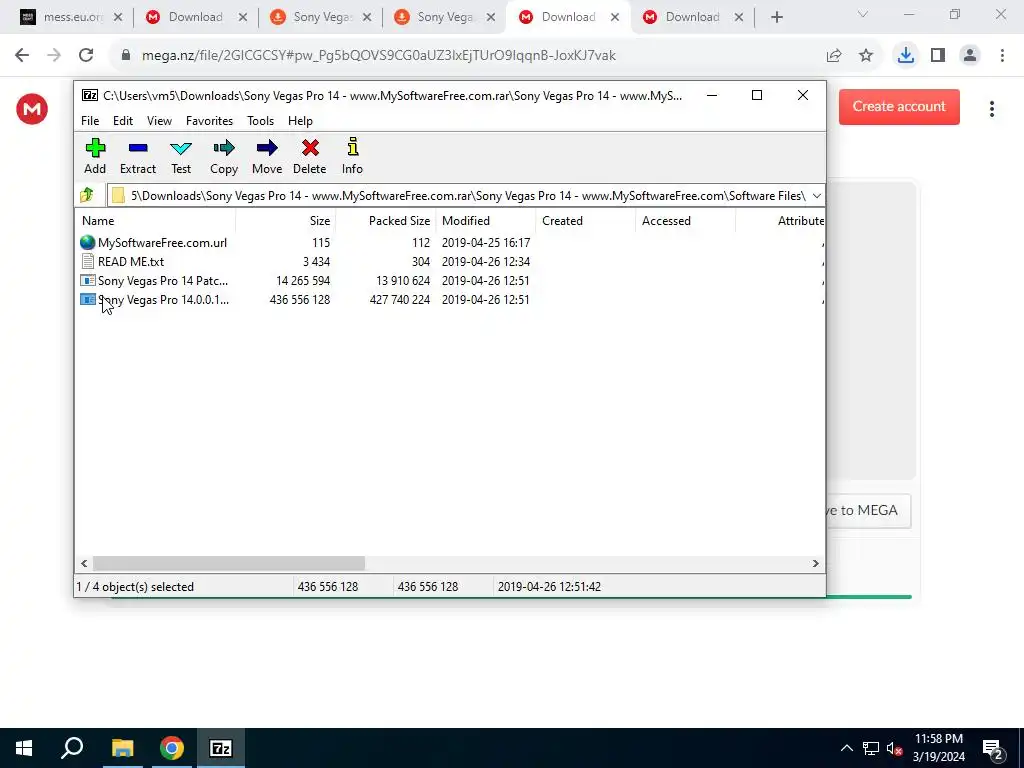The width and height of the screenshot is (1024, 768).
Task: Open Chrome profile avatar
Action: (970, 56)
